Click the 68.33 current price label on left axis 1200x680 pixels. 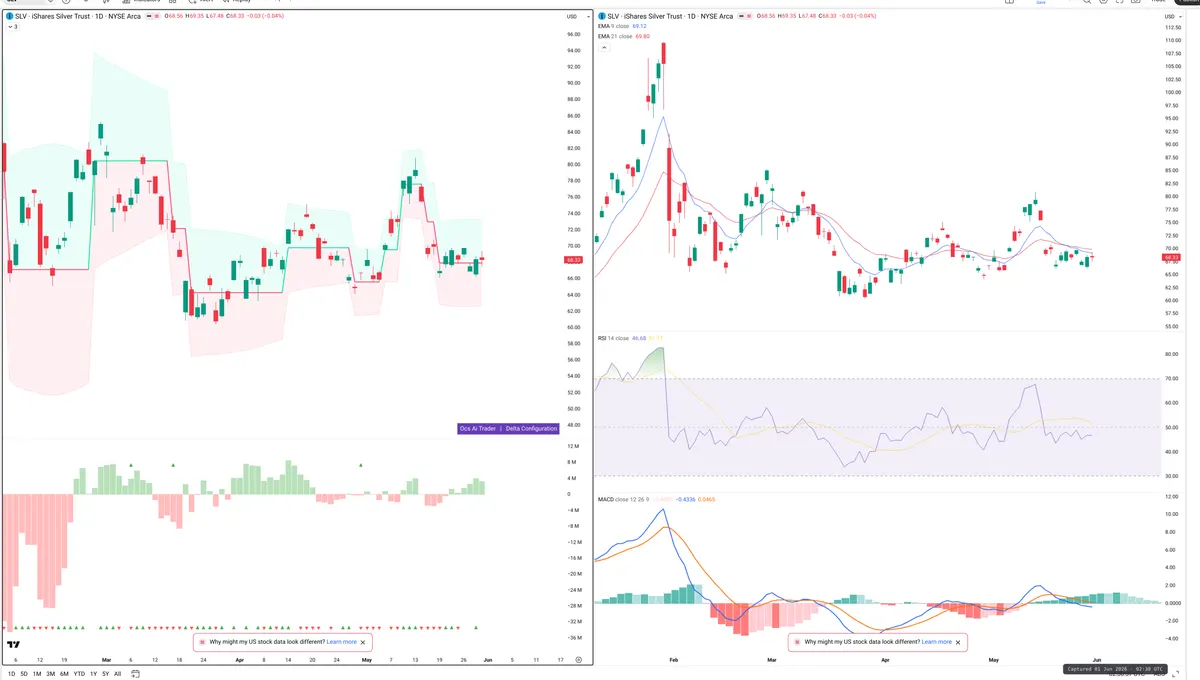(575, 259)
